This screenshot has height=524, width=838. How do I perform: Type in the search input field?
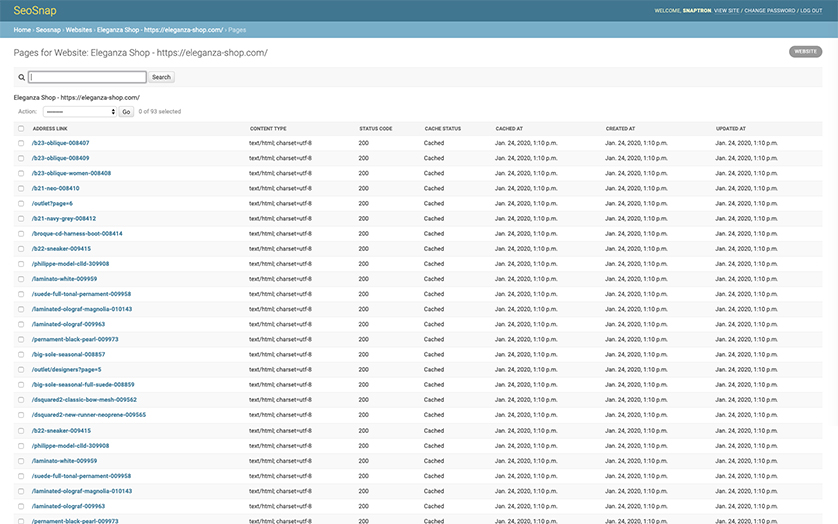[87, 77]
